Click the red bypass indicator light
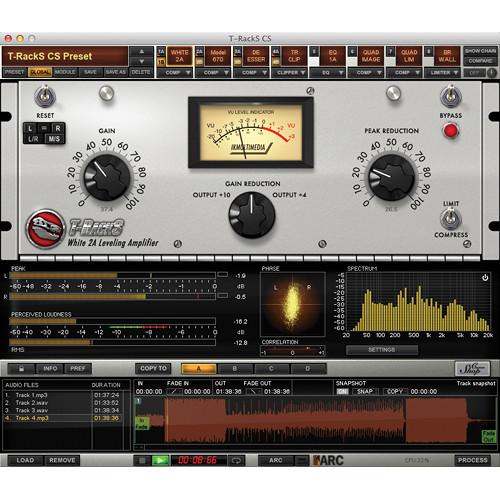500x500 pixels. point(451,130)
